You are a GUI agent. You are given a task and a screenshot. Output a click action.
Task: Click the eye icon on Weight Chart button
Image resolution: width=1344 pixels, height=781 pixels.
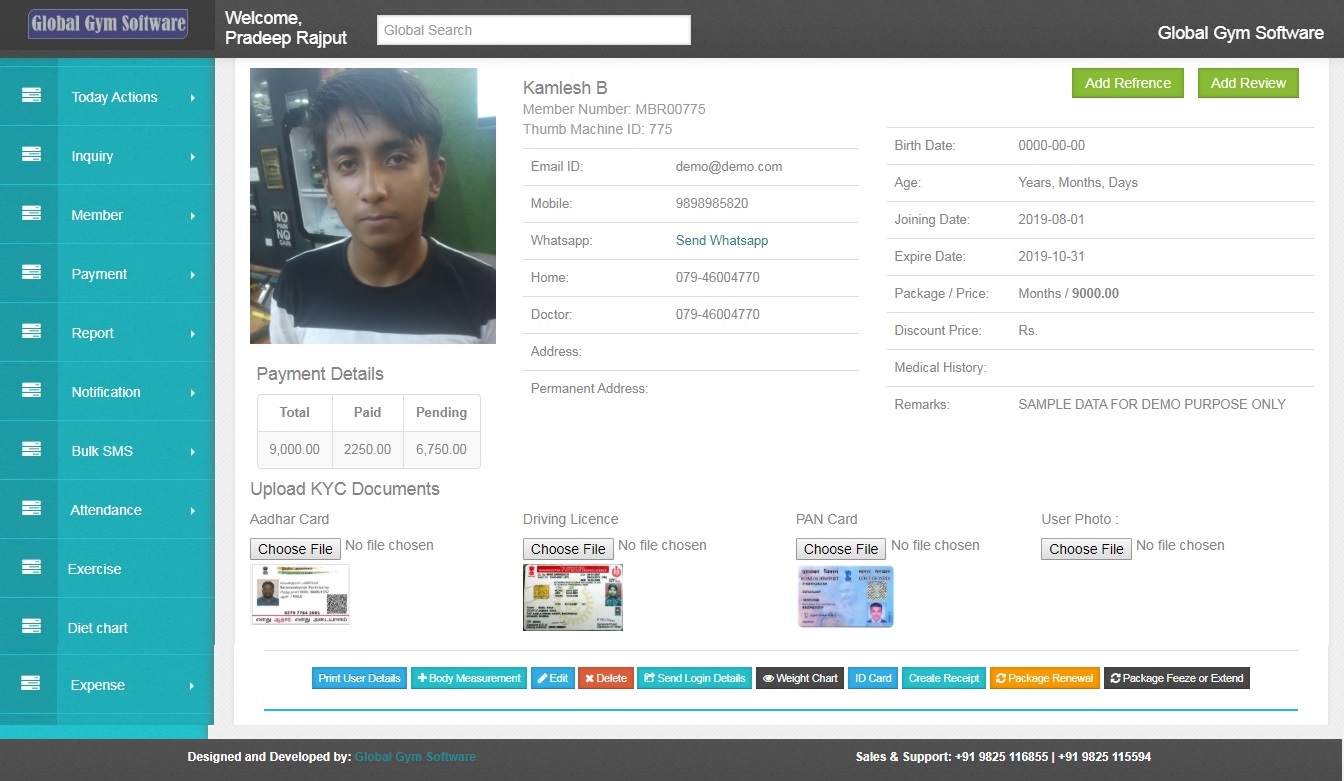click(770, 678)
